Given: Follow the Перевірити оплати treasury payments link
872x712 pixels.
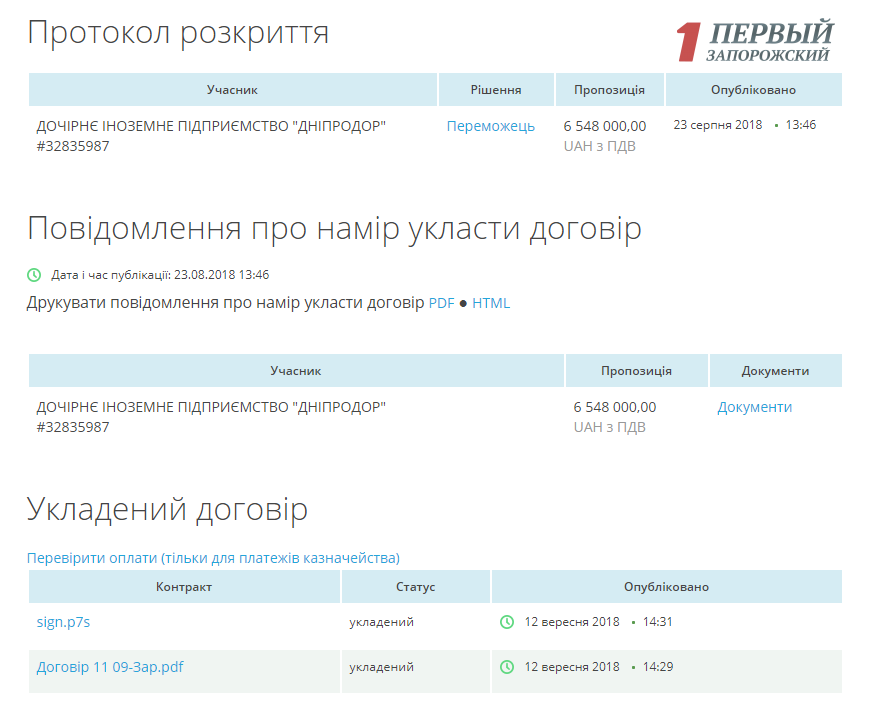Looking at the screenshot, I should point(213,558).
